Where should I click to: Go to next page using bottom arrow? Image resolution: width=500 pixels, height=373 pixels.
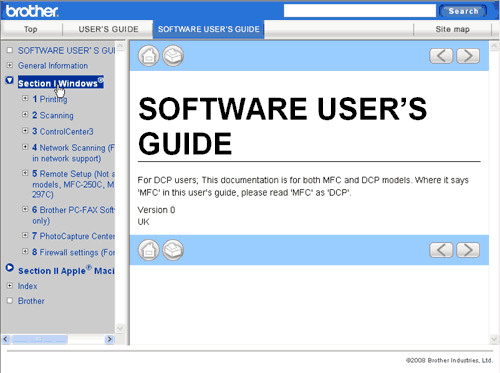point(468,250)
